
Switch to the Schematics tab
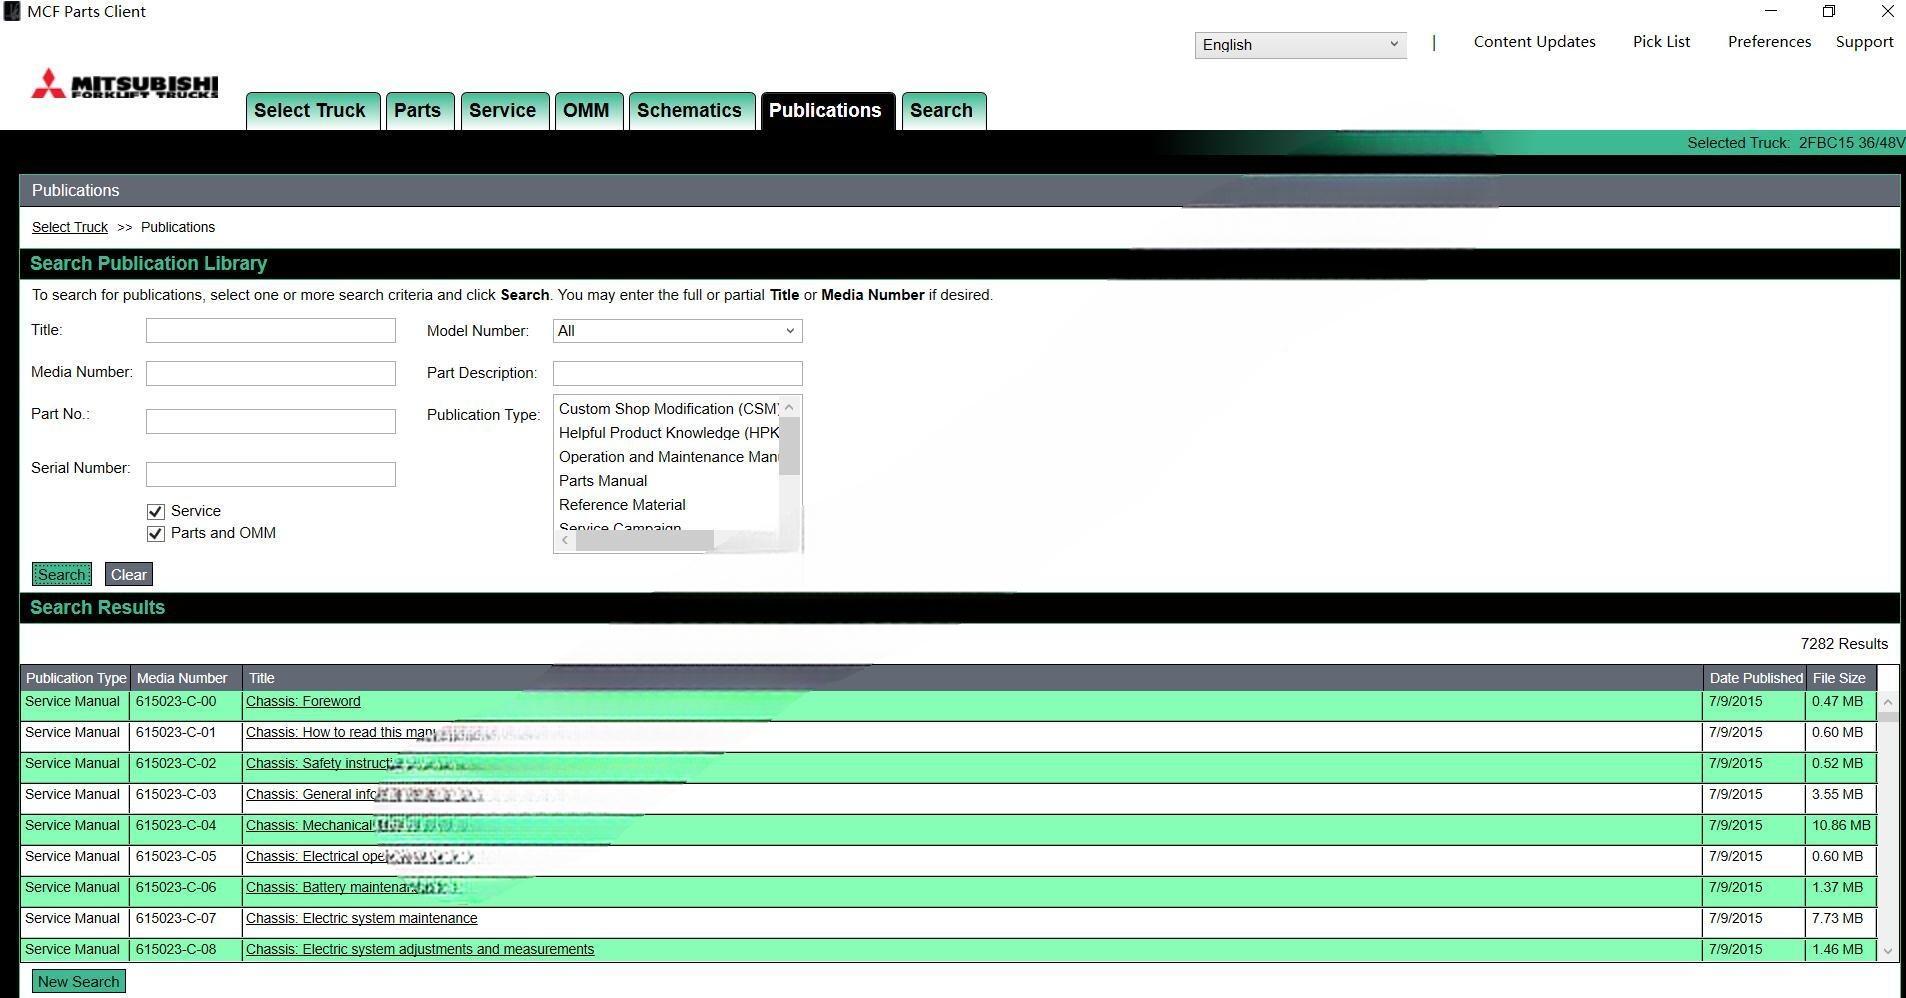point(689,111)
